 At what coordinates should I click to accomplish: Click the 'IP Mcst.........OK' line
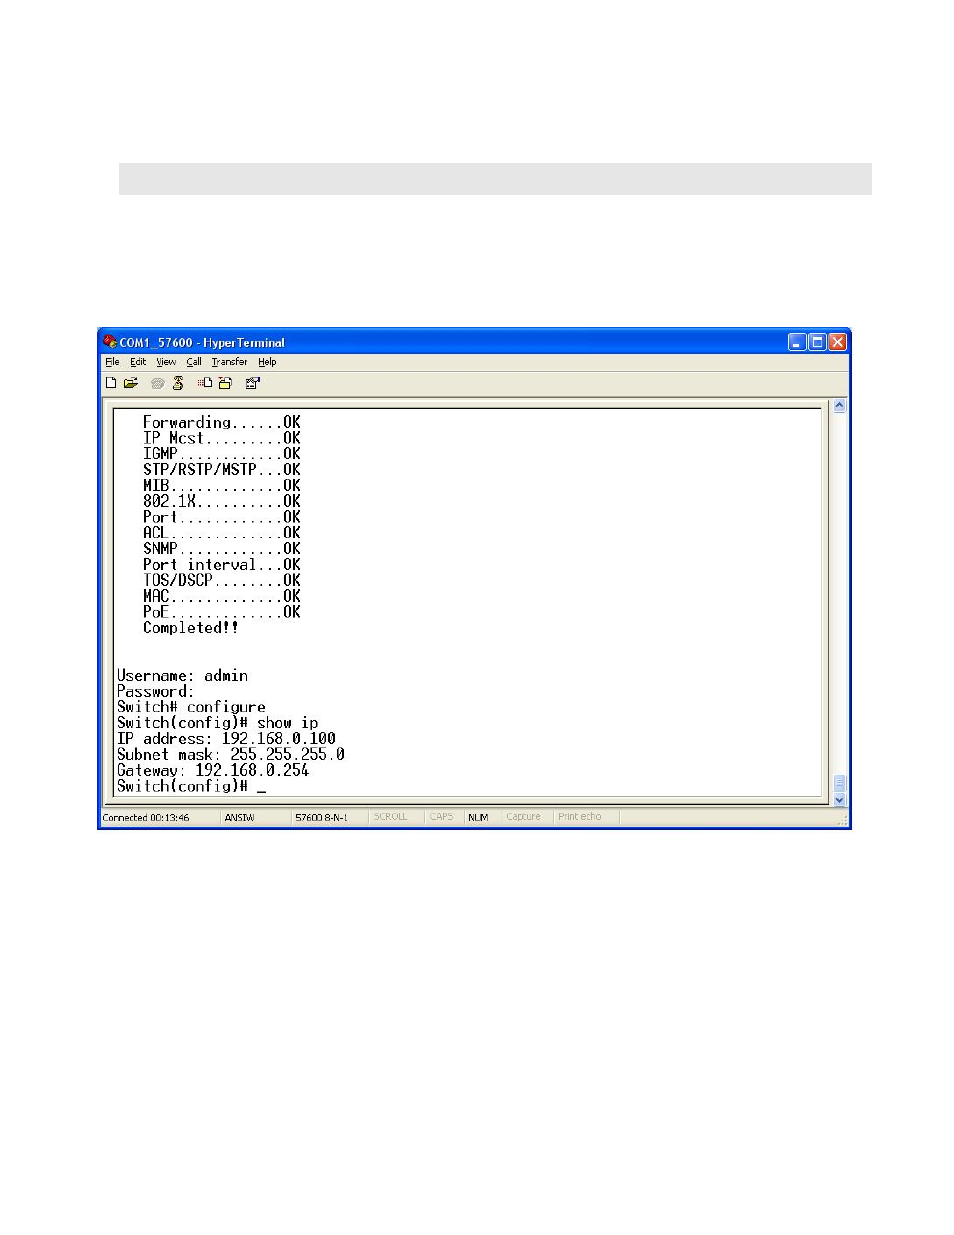pyautogui.click(x=222, y=438)
